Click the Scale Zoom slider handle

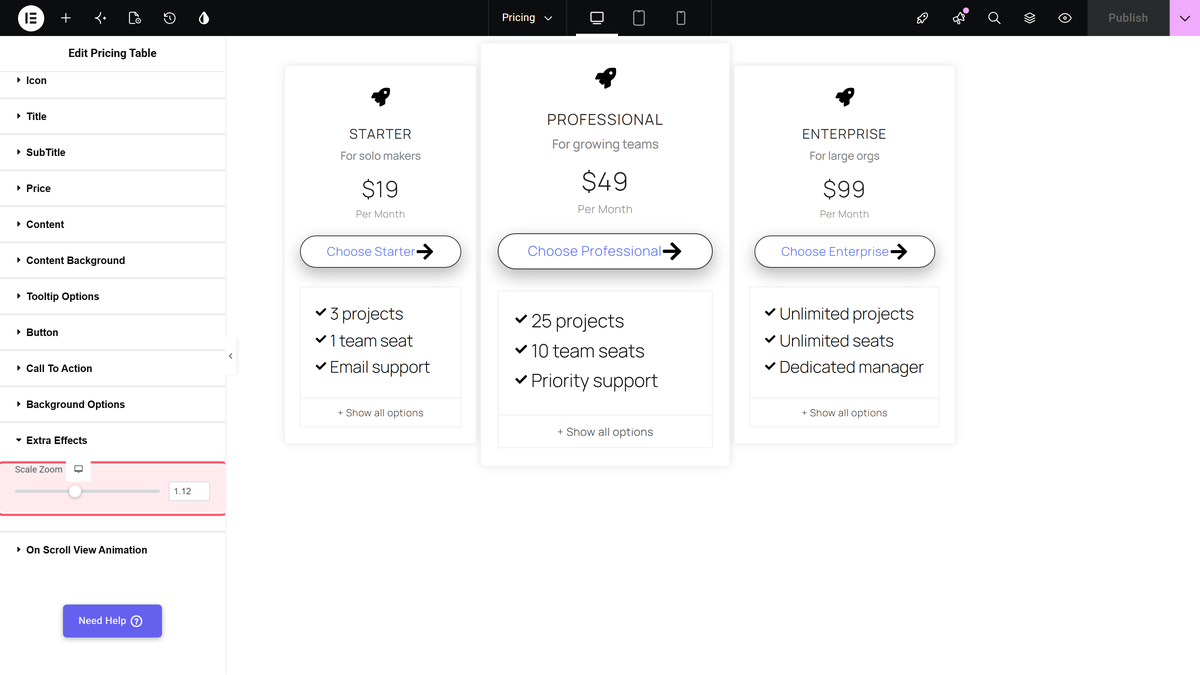coord(75,491)
